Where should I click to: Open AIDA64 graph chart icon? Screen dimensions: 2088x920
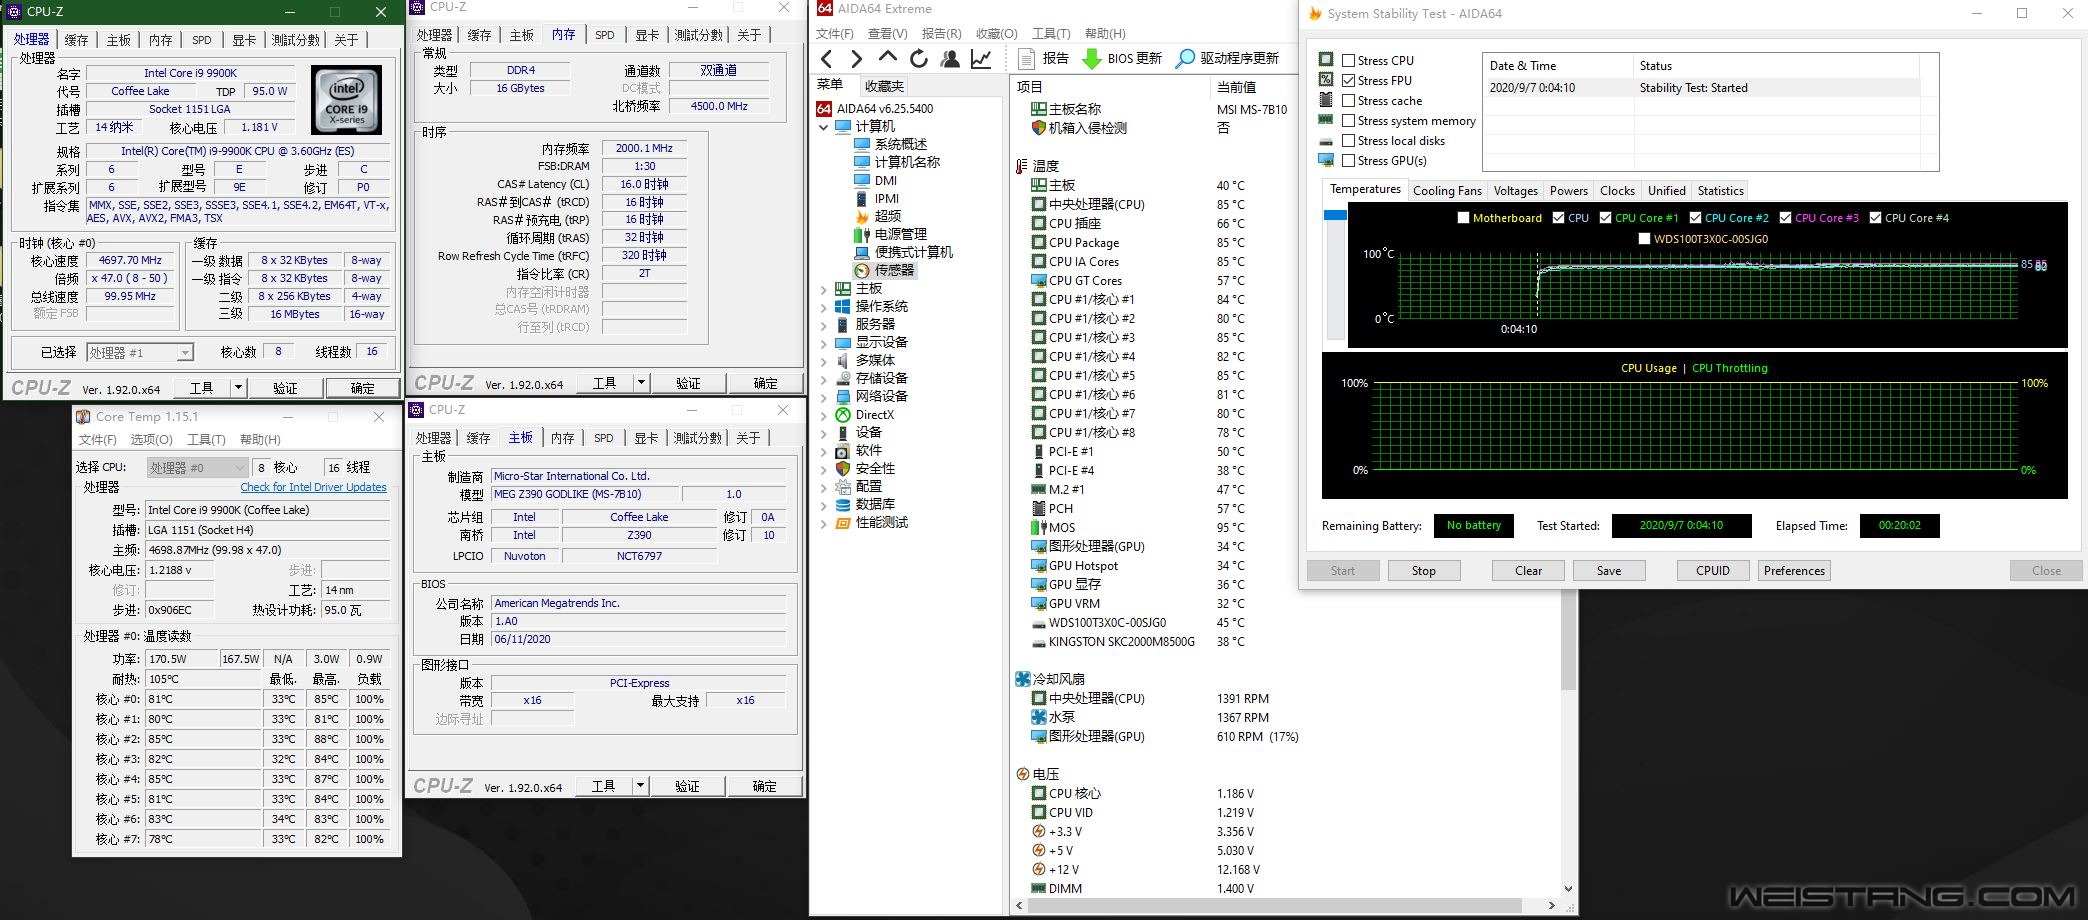coord(982,59)
